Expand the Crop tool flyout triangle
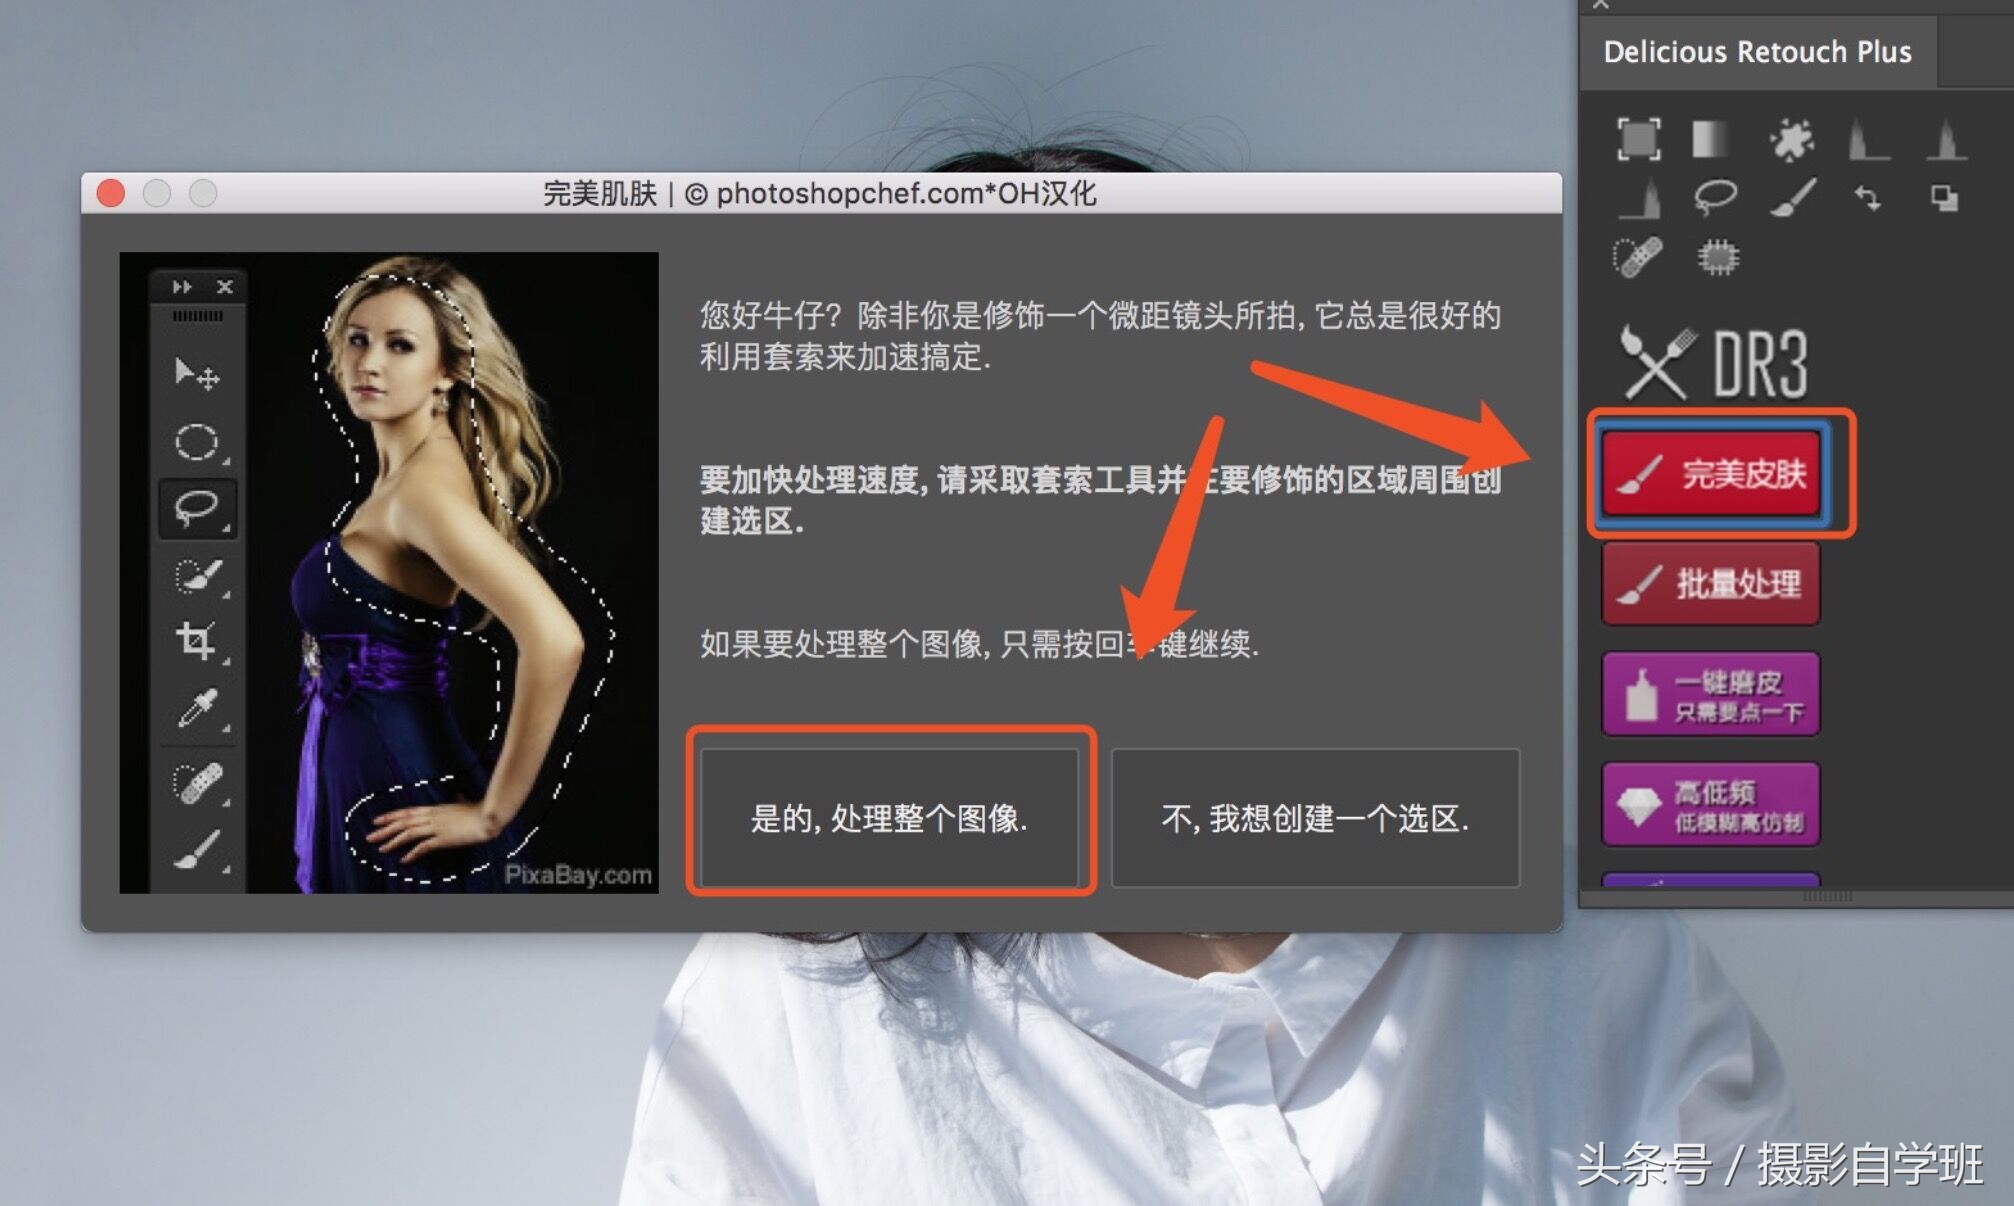 coord(225,660)
